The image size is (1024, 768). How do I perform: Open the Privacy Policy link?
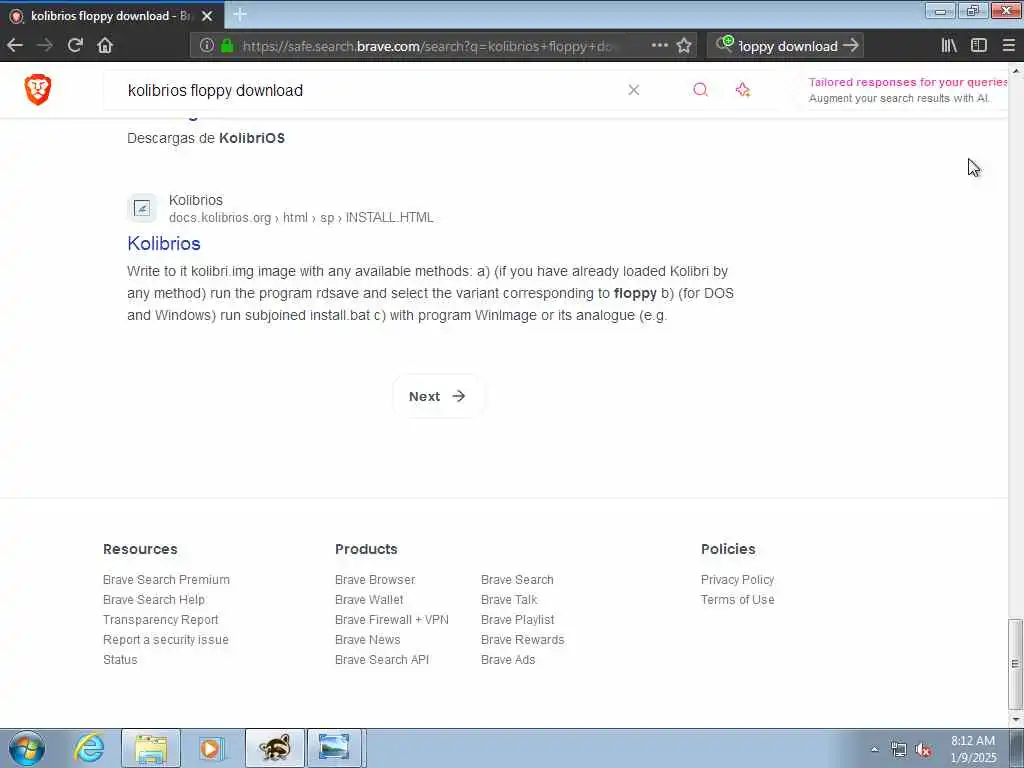coord(737,580)
